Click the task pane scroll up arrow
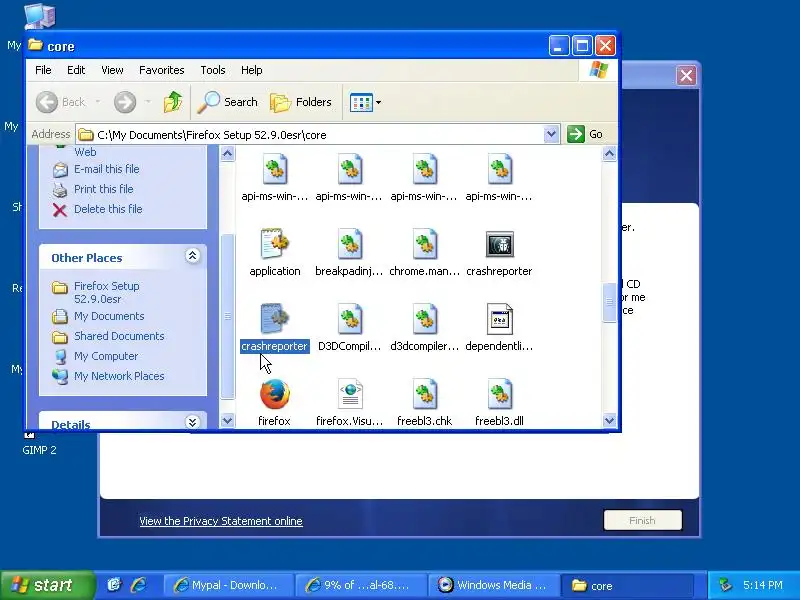800x600 pixels. point(228,153)
